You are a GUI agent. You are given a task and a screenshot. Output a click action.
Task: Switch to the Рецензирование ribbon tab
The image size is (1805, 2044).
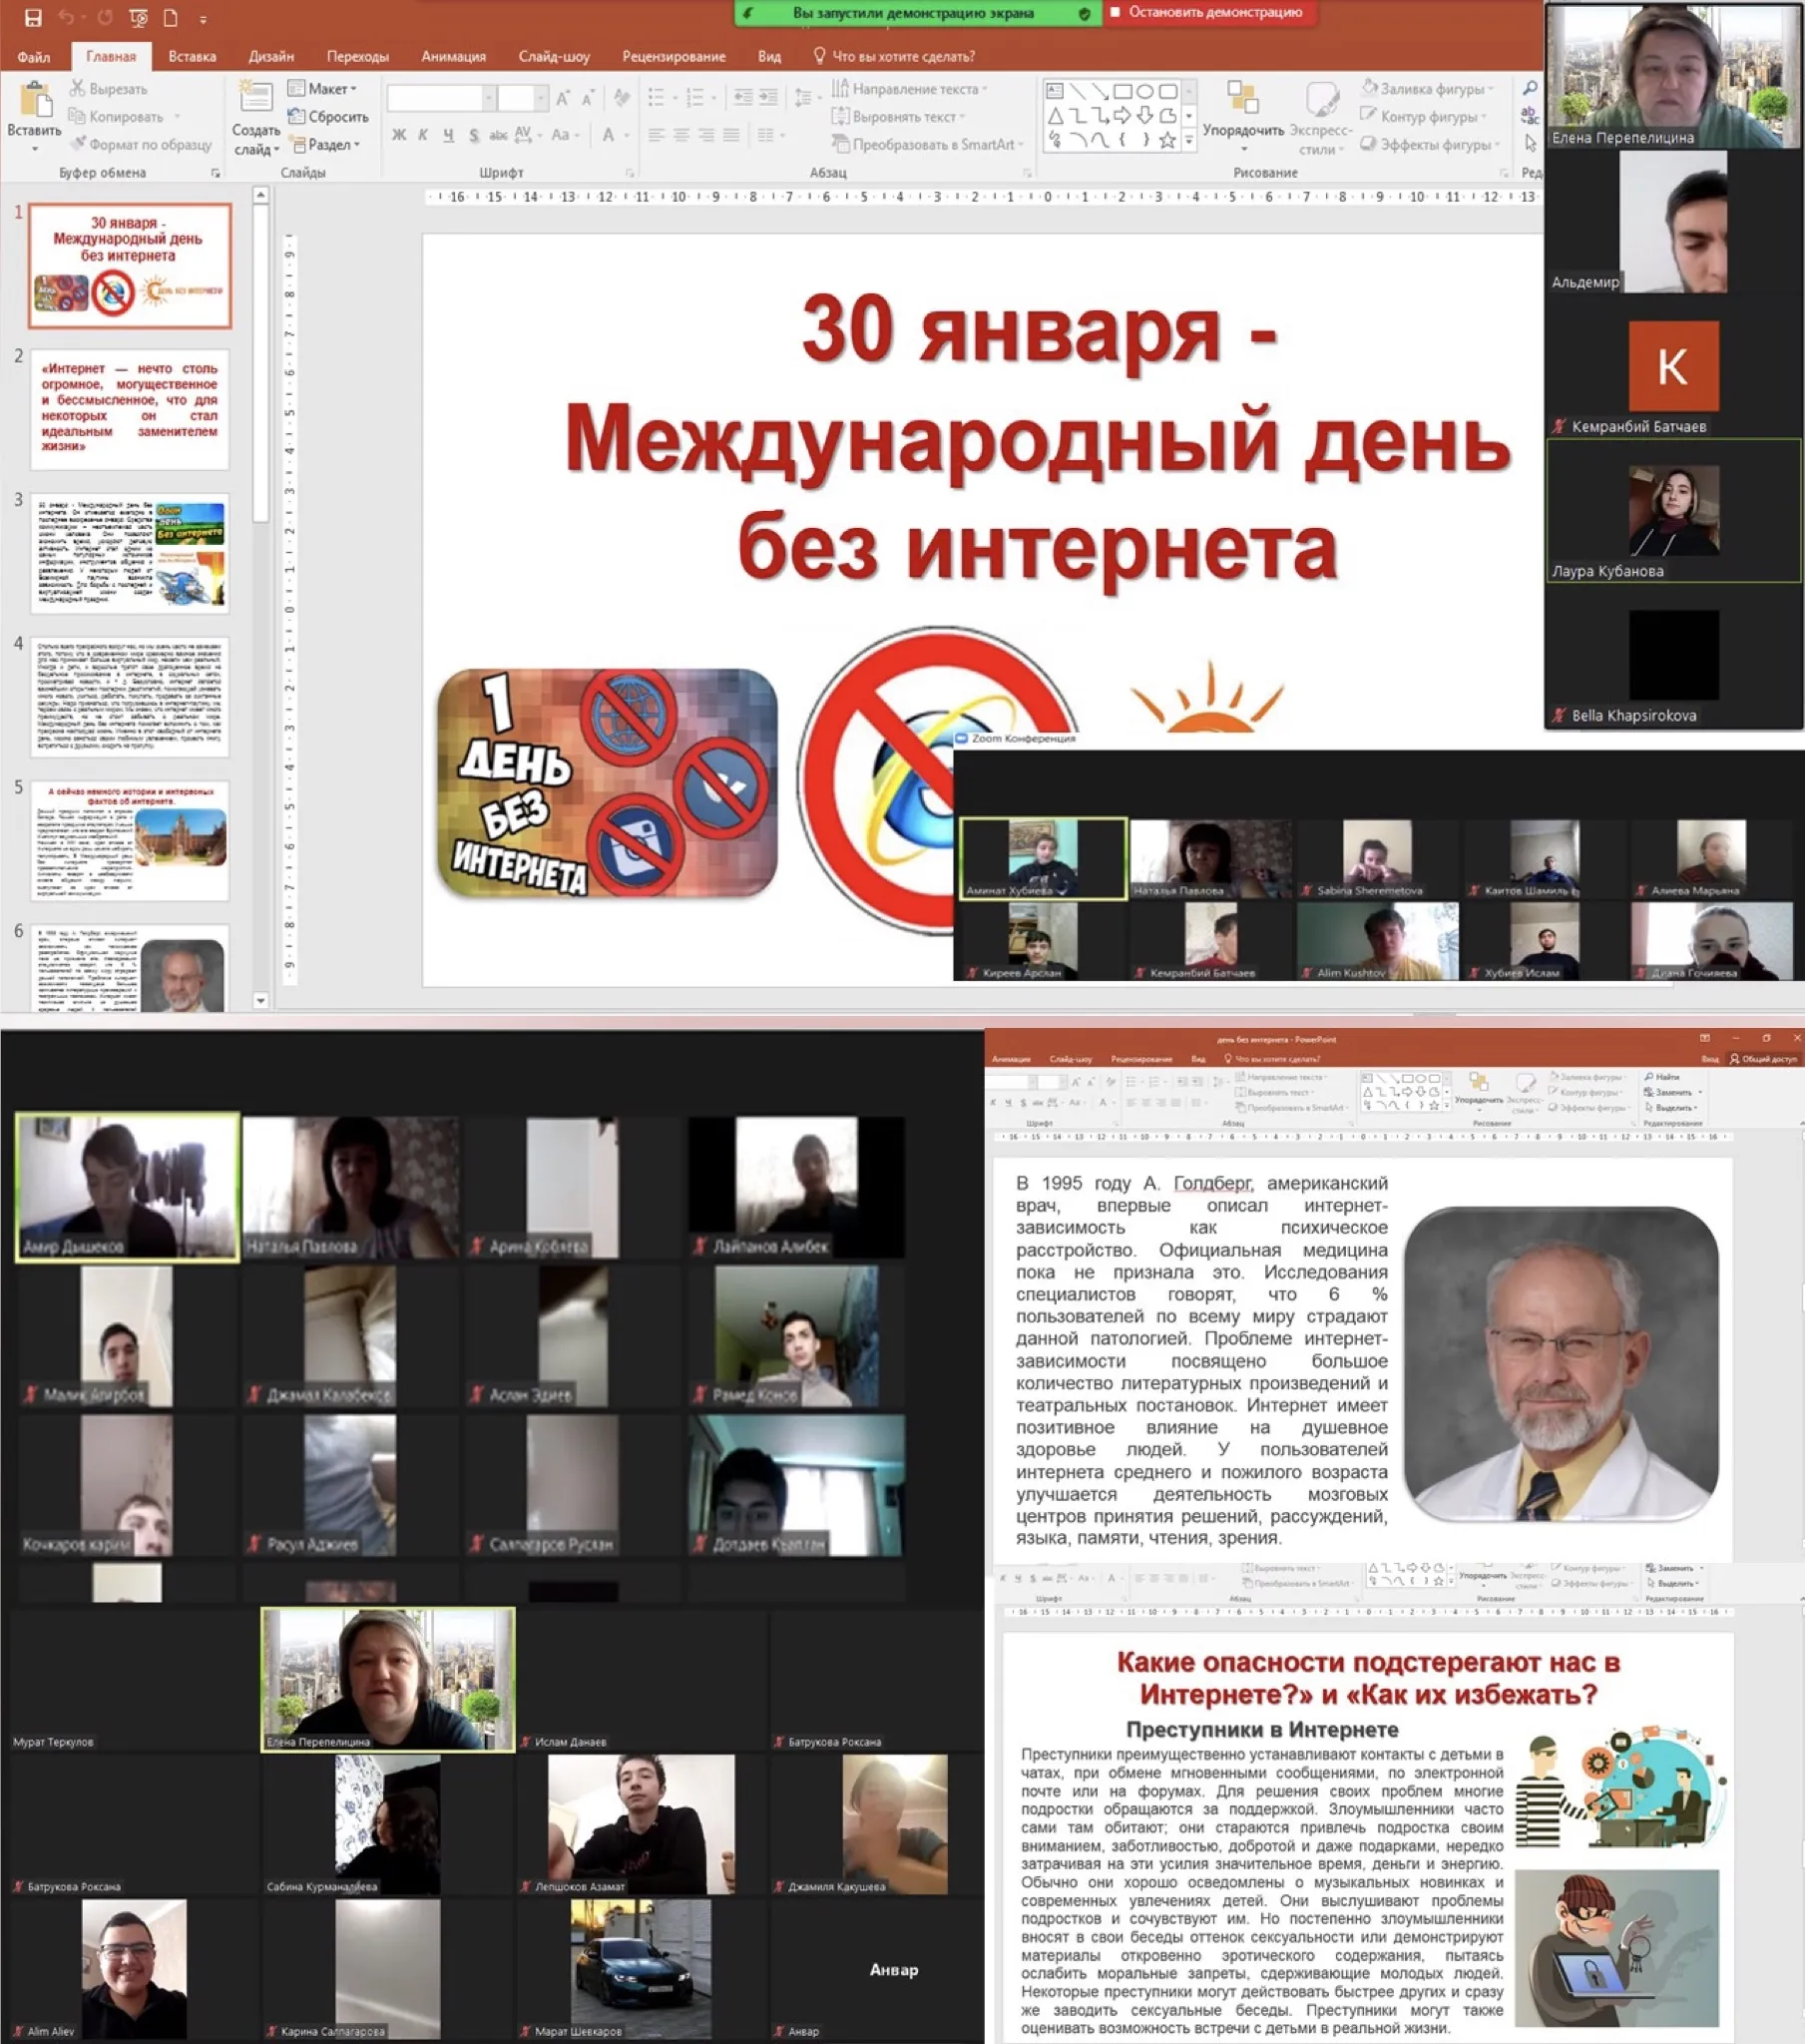click(x=674, y=56)
